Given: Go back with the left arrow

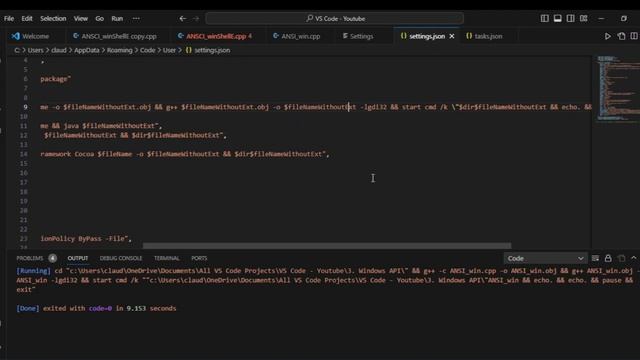Looking at the screenshot, I should (182, 18).
